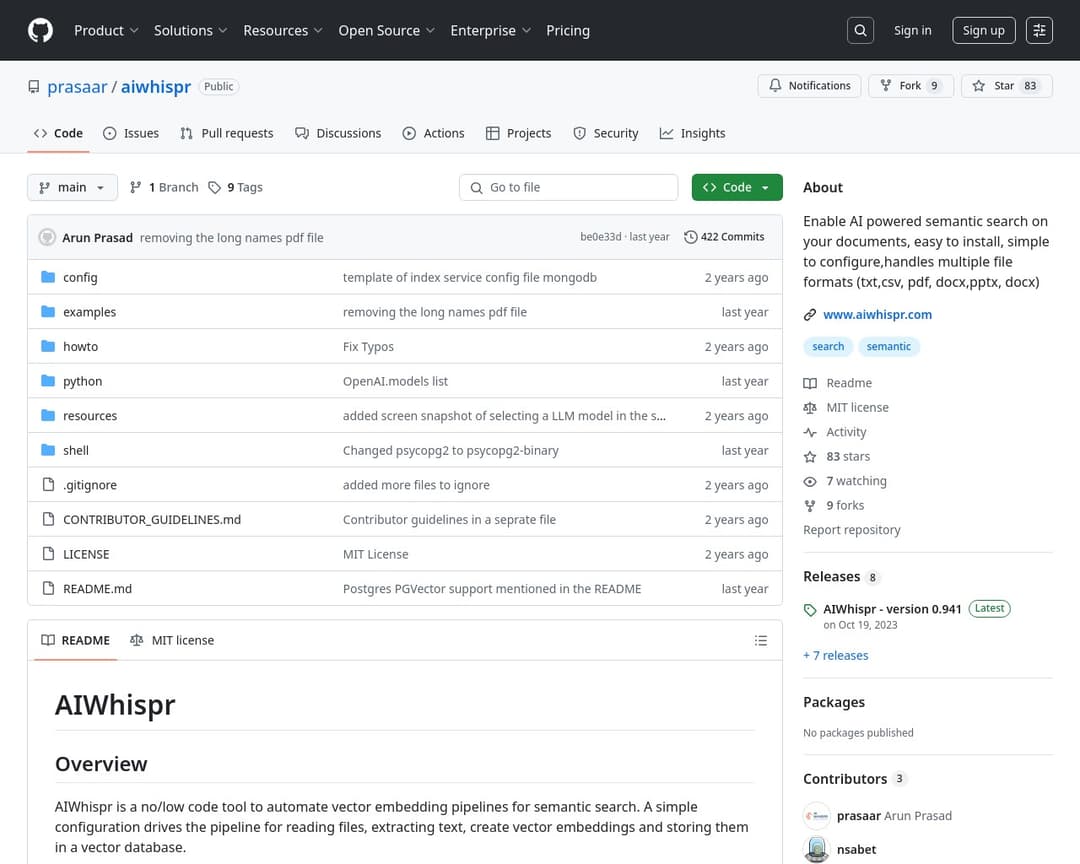Open README outline list icon

[x=760, y=640]
